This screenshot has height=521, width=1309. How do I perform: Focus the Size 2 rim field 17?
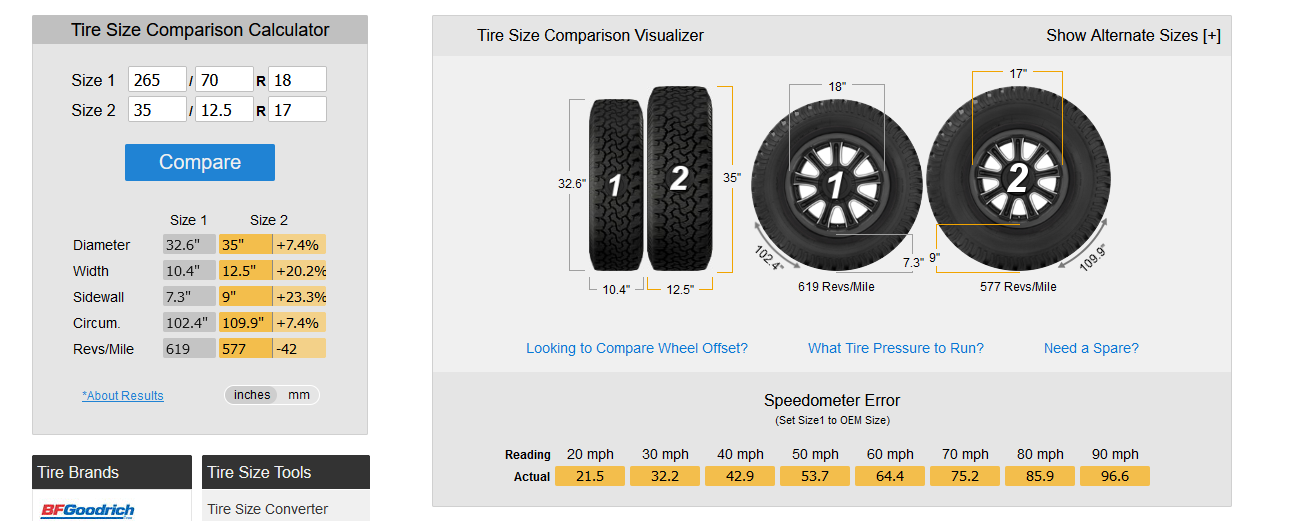pyautogui.click(x=297, y=109)
